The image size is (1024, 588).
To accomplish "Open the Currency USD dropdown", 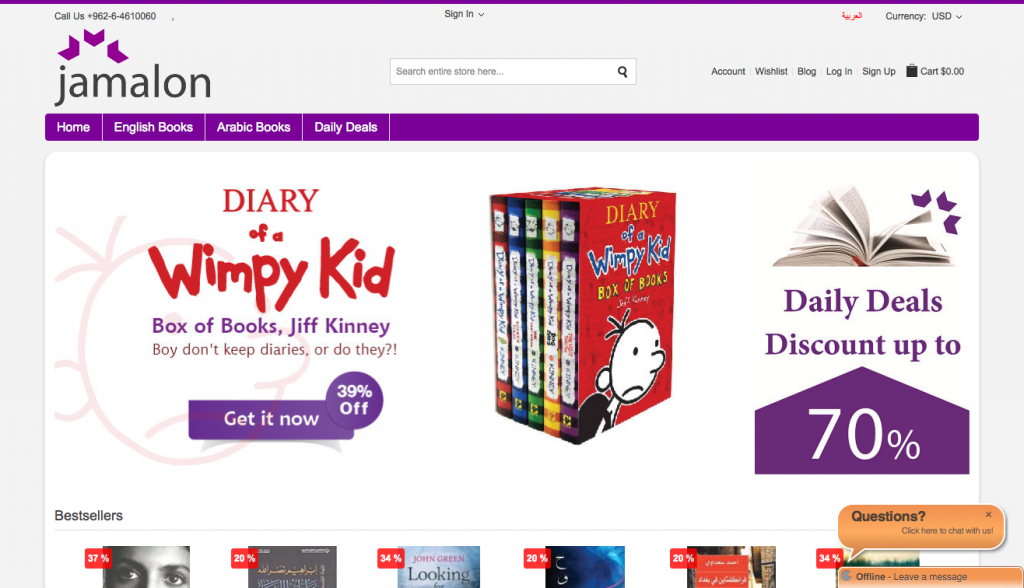I will tap(923, 16).
